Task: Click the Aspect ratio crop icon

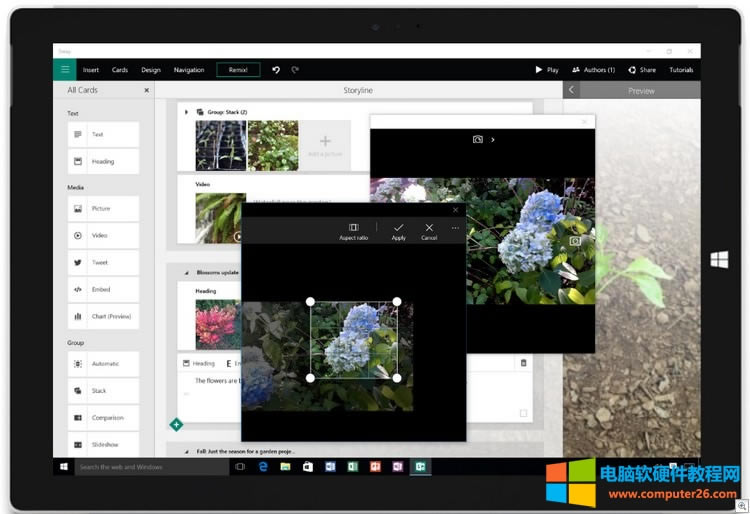Action: (353, 228)
